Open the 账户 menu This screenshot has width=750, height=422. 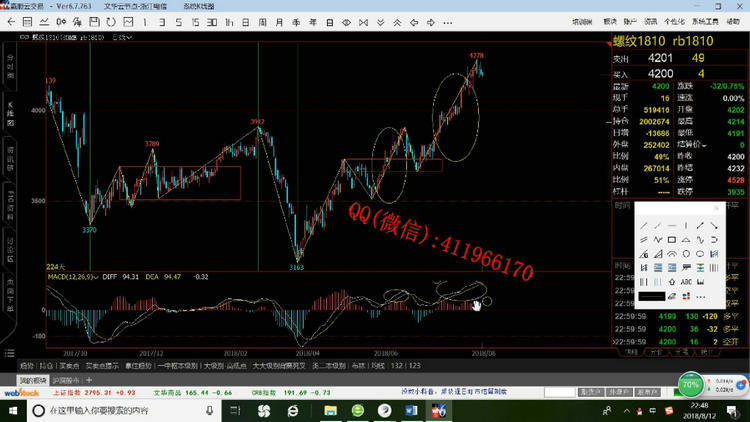(631, 20)
